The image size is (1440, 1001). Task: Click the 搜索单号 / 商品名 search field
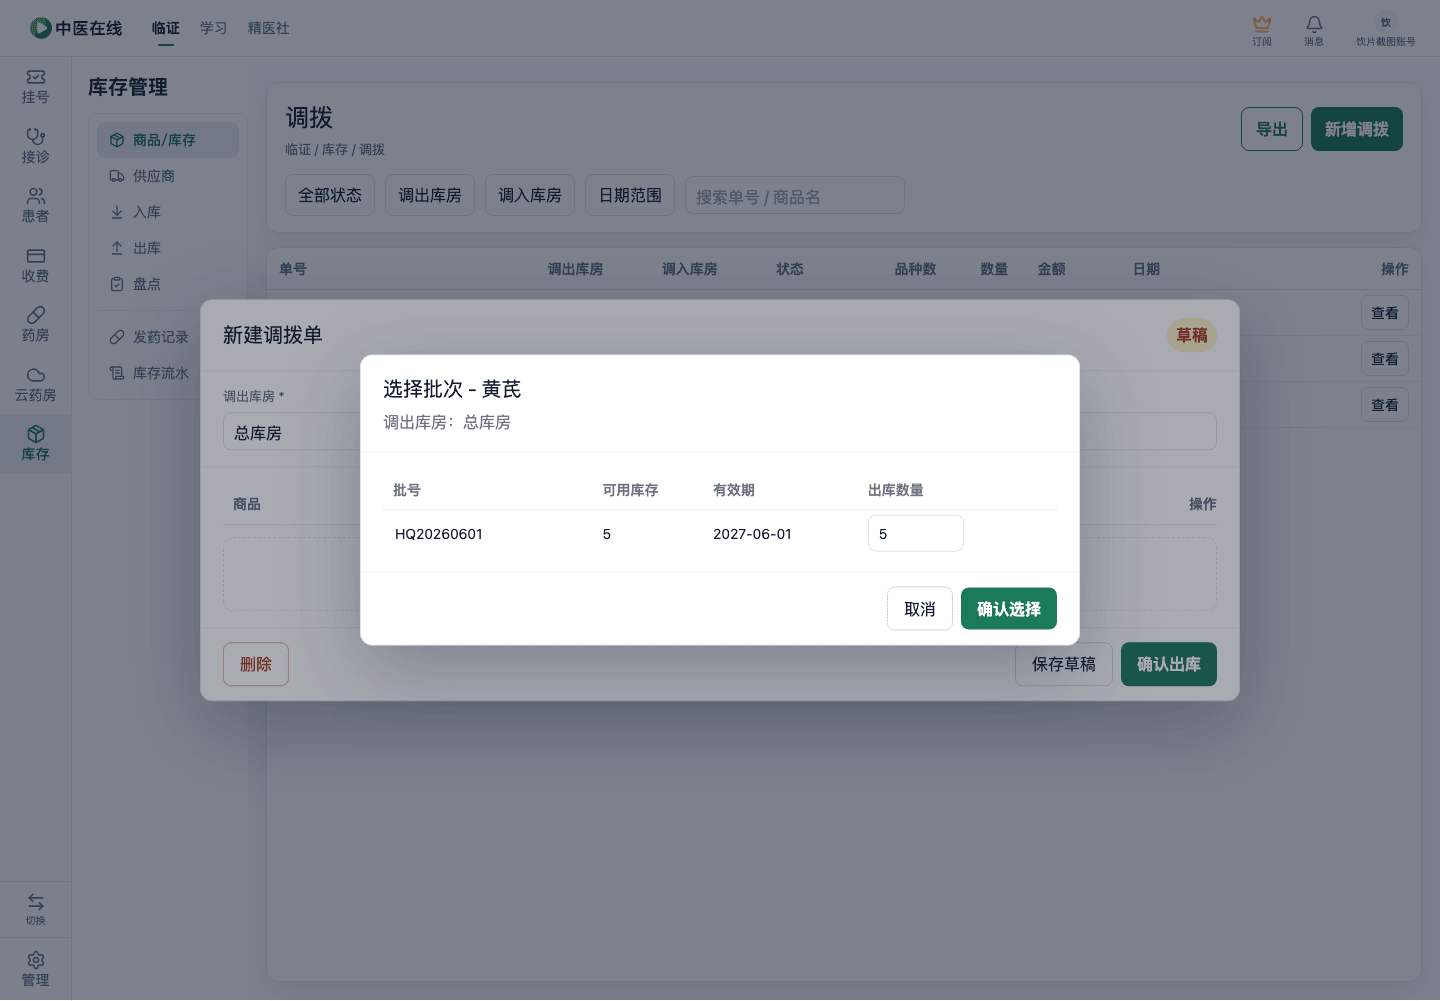pyautogui.click(x=795, y=196)
